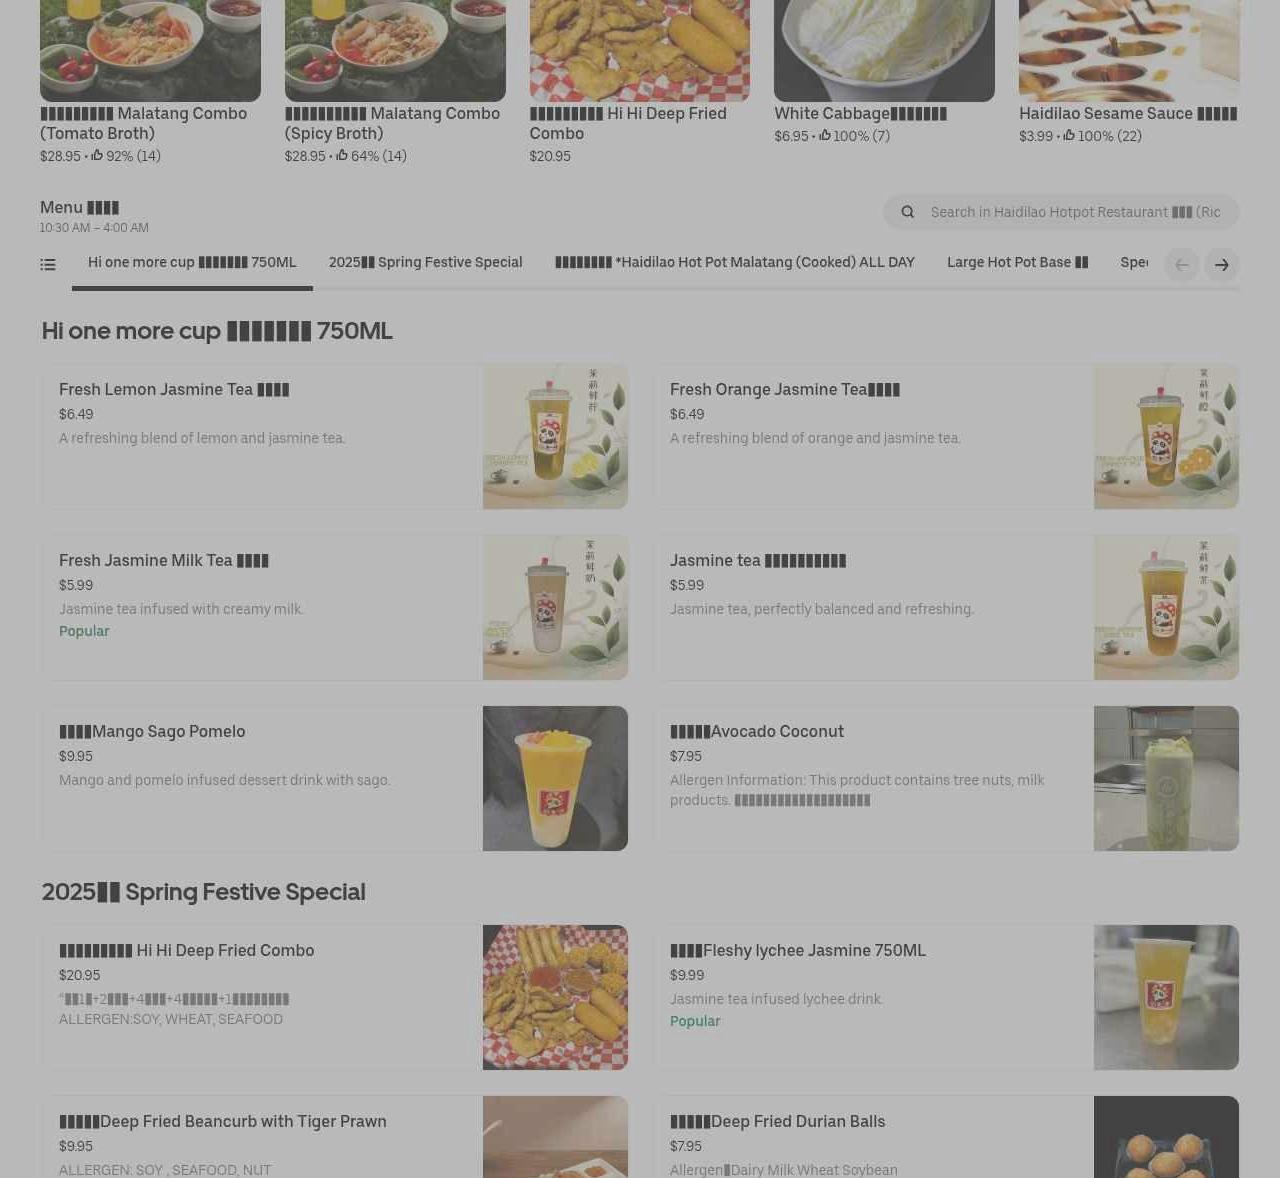Select Hi one more cup 750ML tab
The image size is (1280, 1178).
(x=192, y=263)
